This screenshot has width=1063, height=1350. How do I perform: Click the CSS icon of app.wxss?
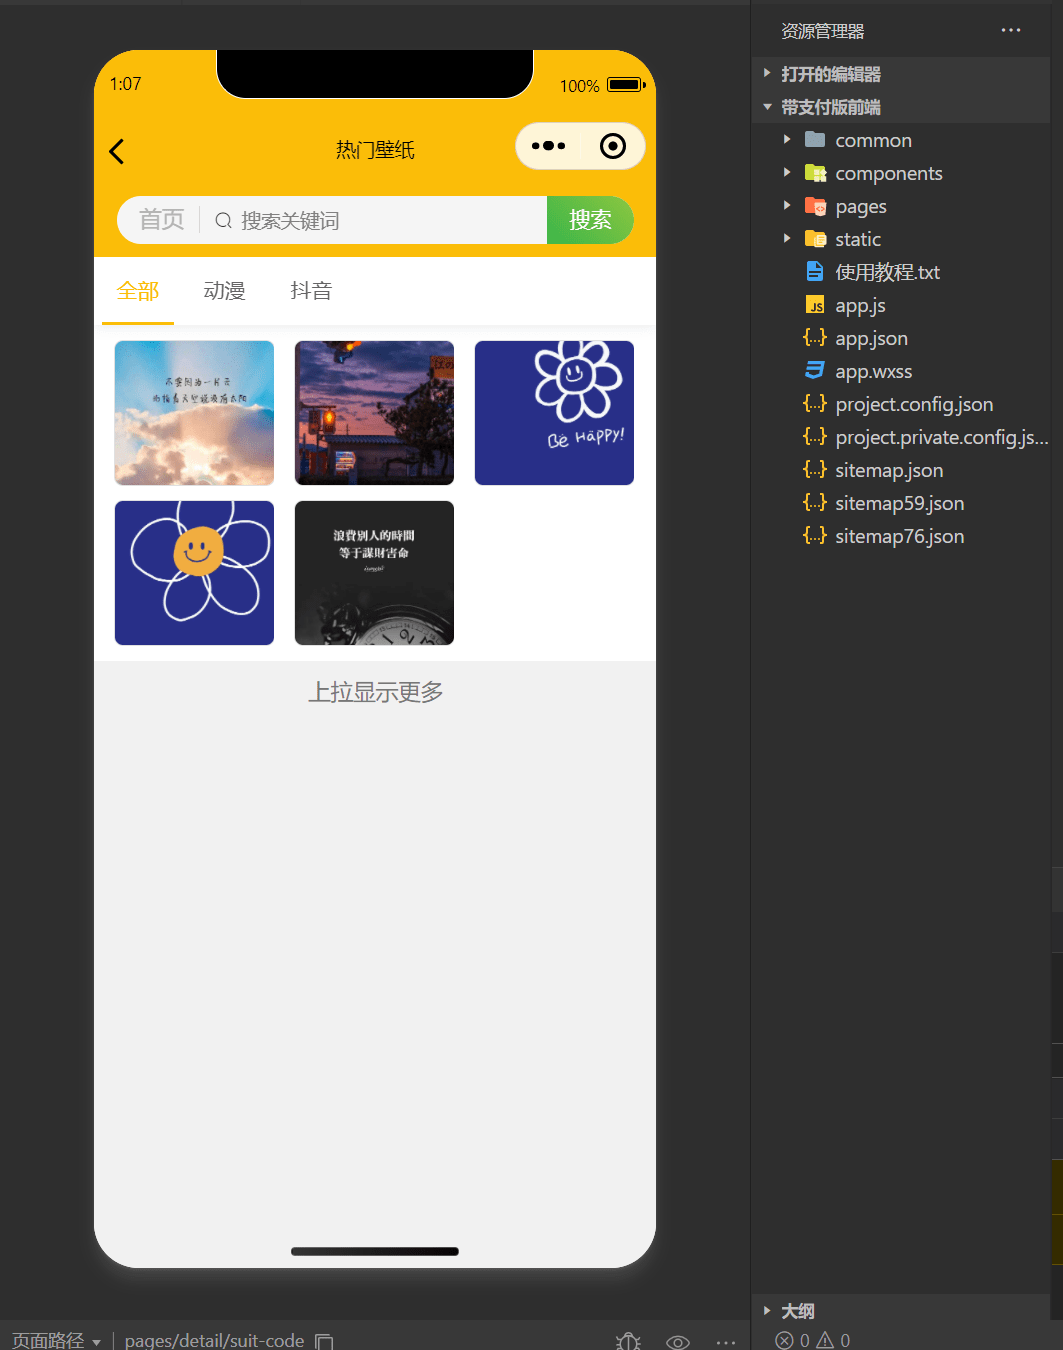pos(815,370)
